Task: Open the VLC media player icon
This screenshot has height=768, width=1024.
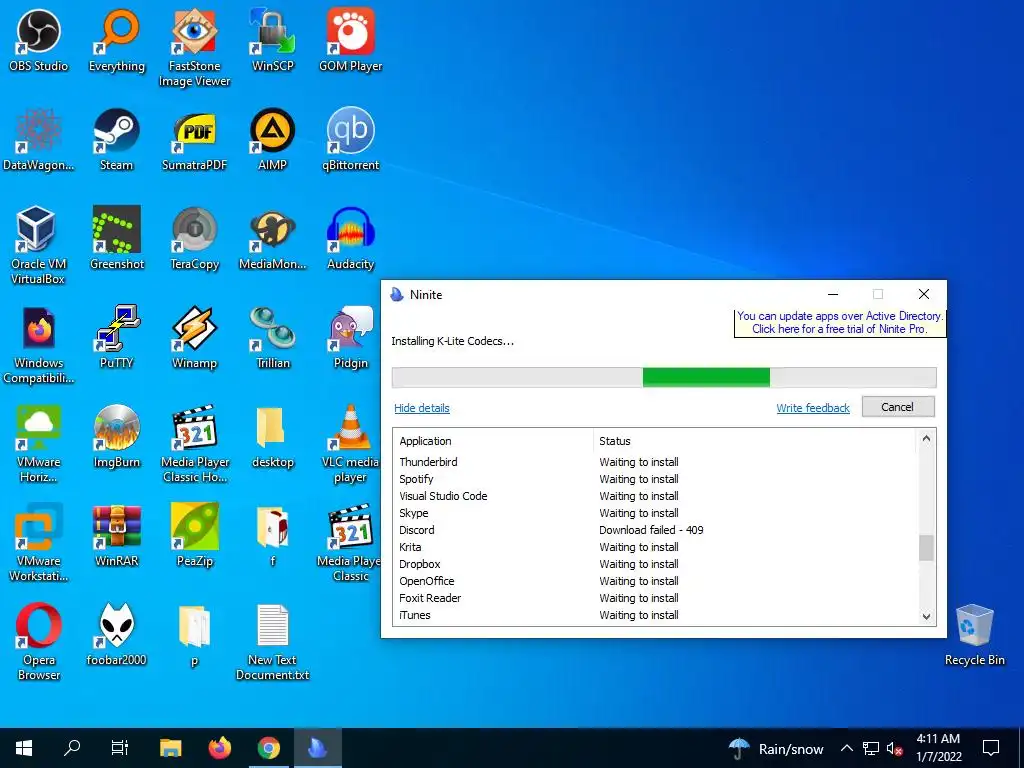Action: click(351, 444)
